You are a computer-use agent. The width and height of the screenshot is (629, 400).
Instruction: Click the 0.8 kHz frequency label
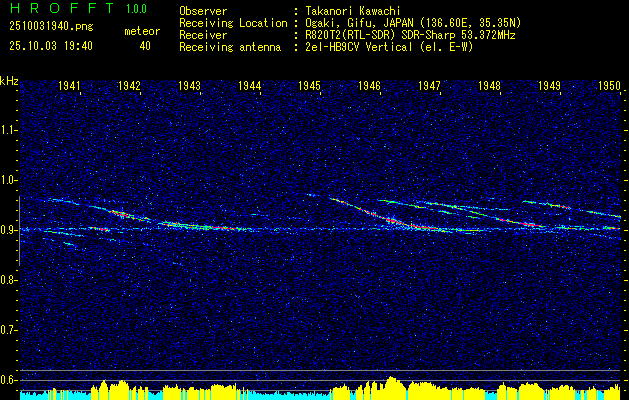coord(8,280)
